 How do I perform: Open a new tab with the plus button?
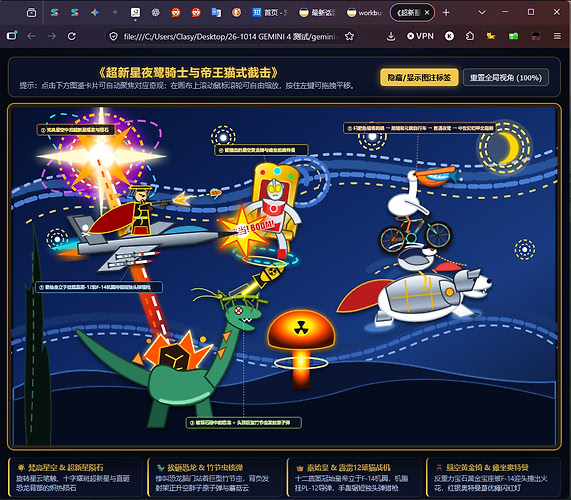click(446, 13)
